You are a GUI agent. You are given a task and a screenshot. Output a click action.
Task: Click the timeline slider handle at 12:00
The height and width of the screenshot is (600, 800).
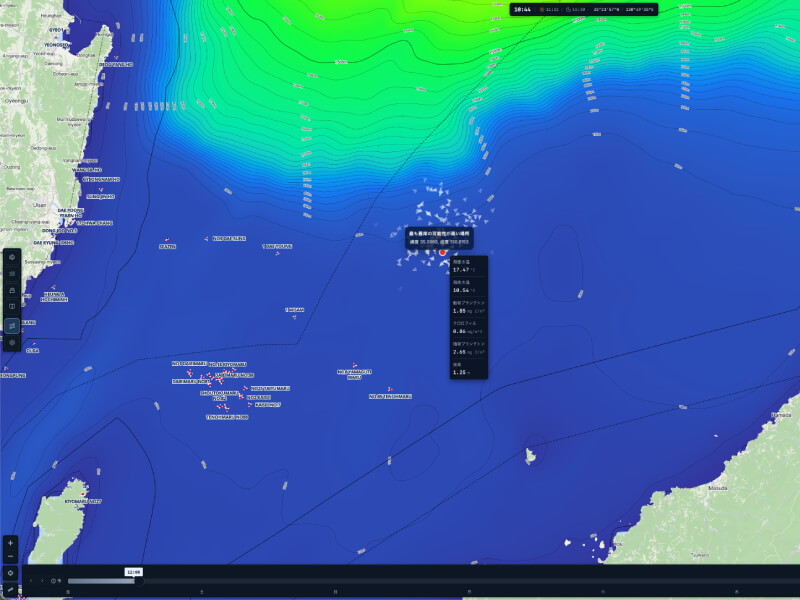[x=138, y=581]
